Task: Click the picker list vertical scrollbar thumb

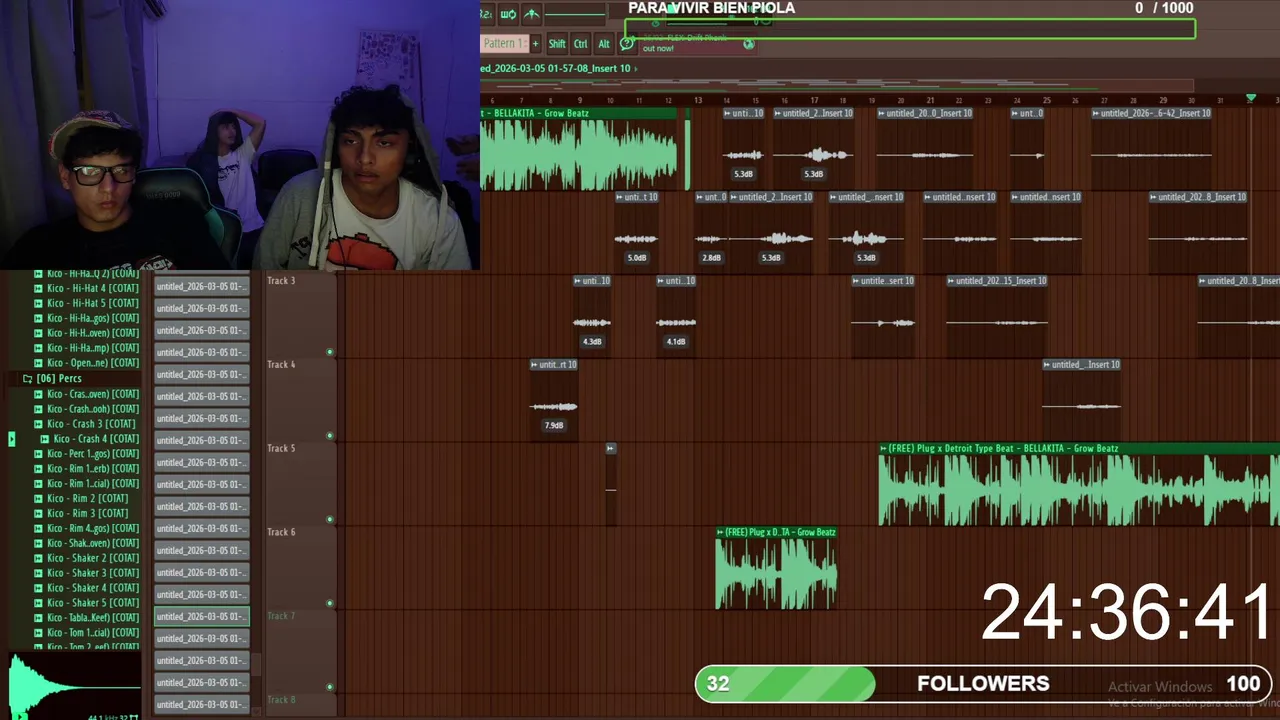Action: pyautogui.click(x=256, y=664)
